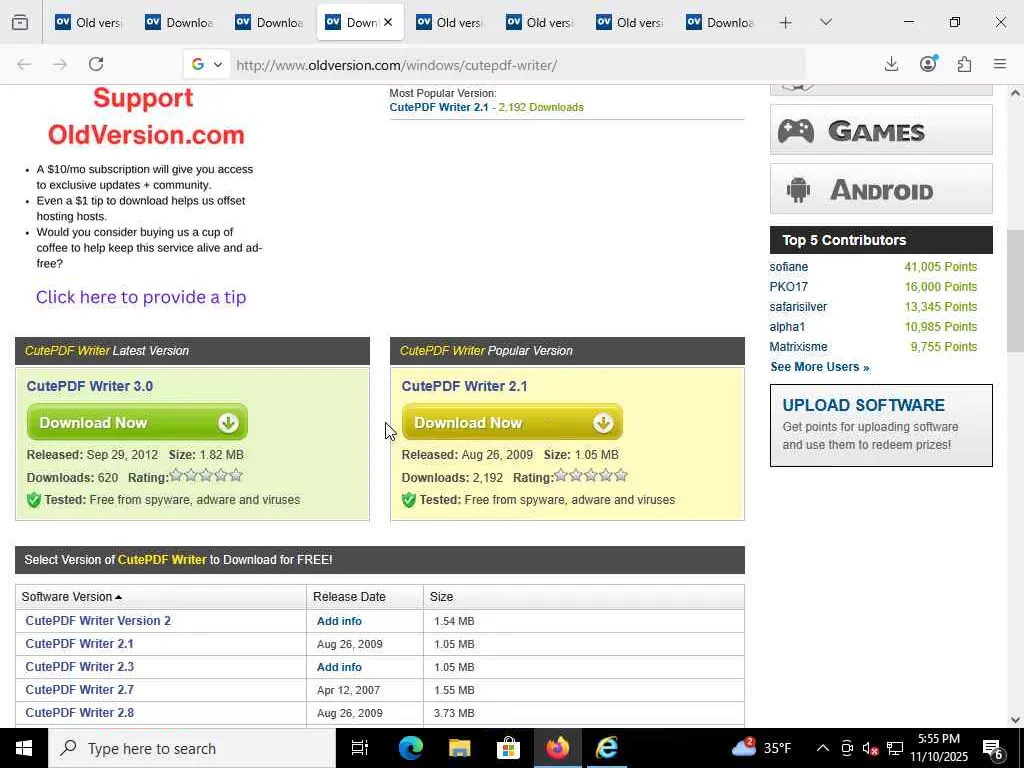Open the Google search engine dropdown

207,65
